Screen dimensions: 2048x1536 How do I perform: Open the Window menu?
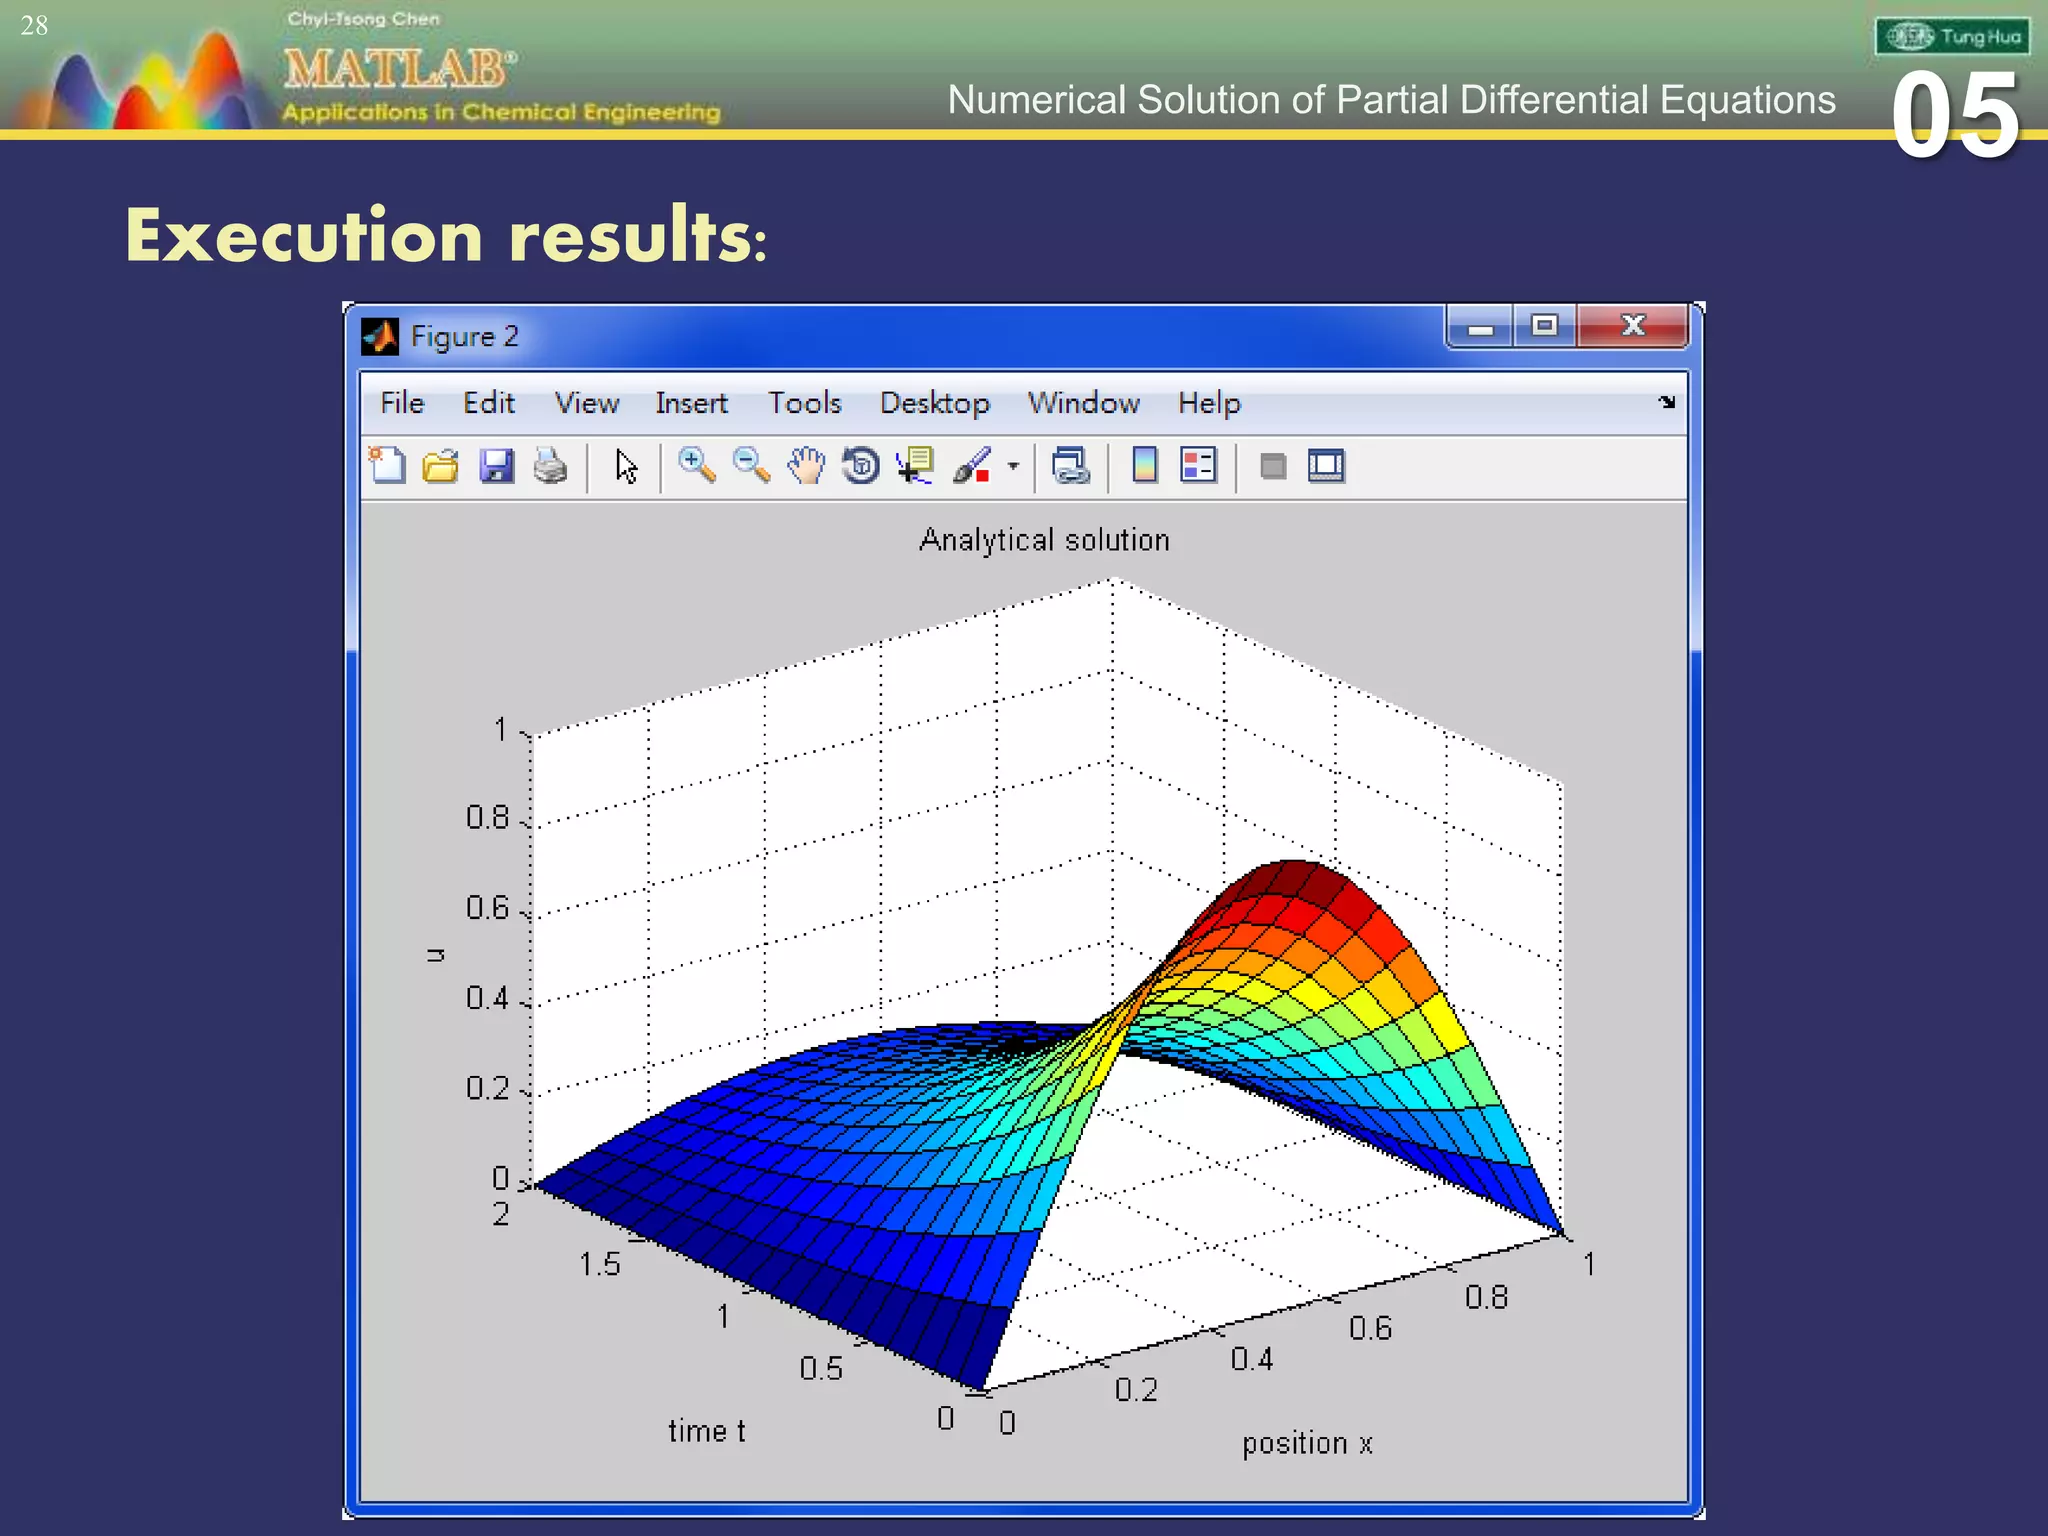1084,403
